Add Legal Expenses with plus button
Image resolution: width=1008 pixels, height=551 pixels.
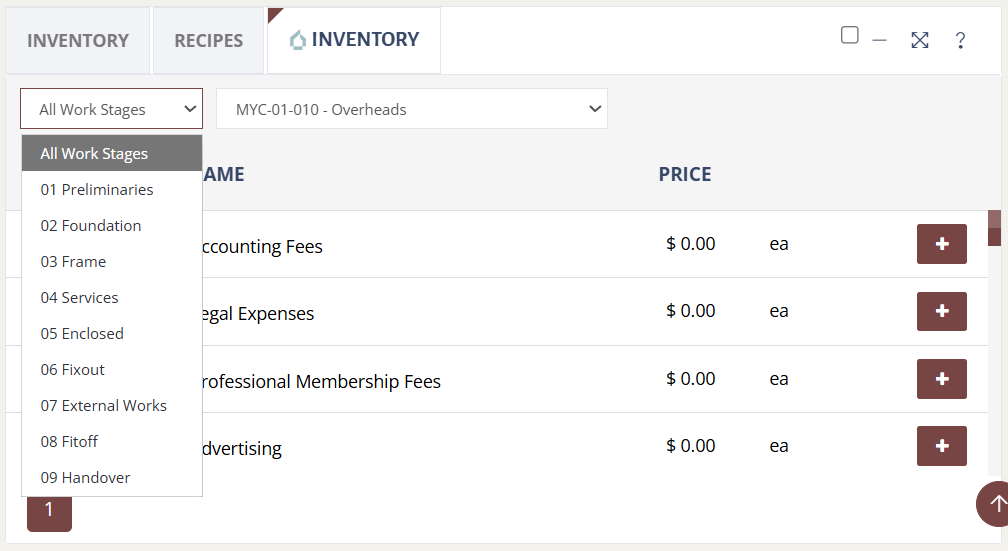coord(941,312)
